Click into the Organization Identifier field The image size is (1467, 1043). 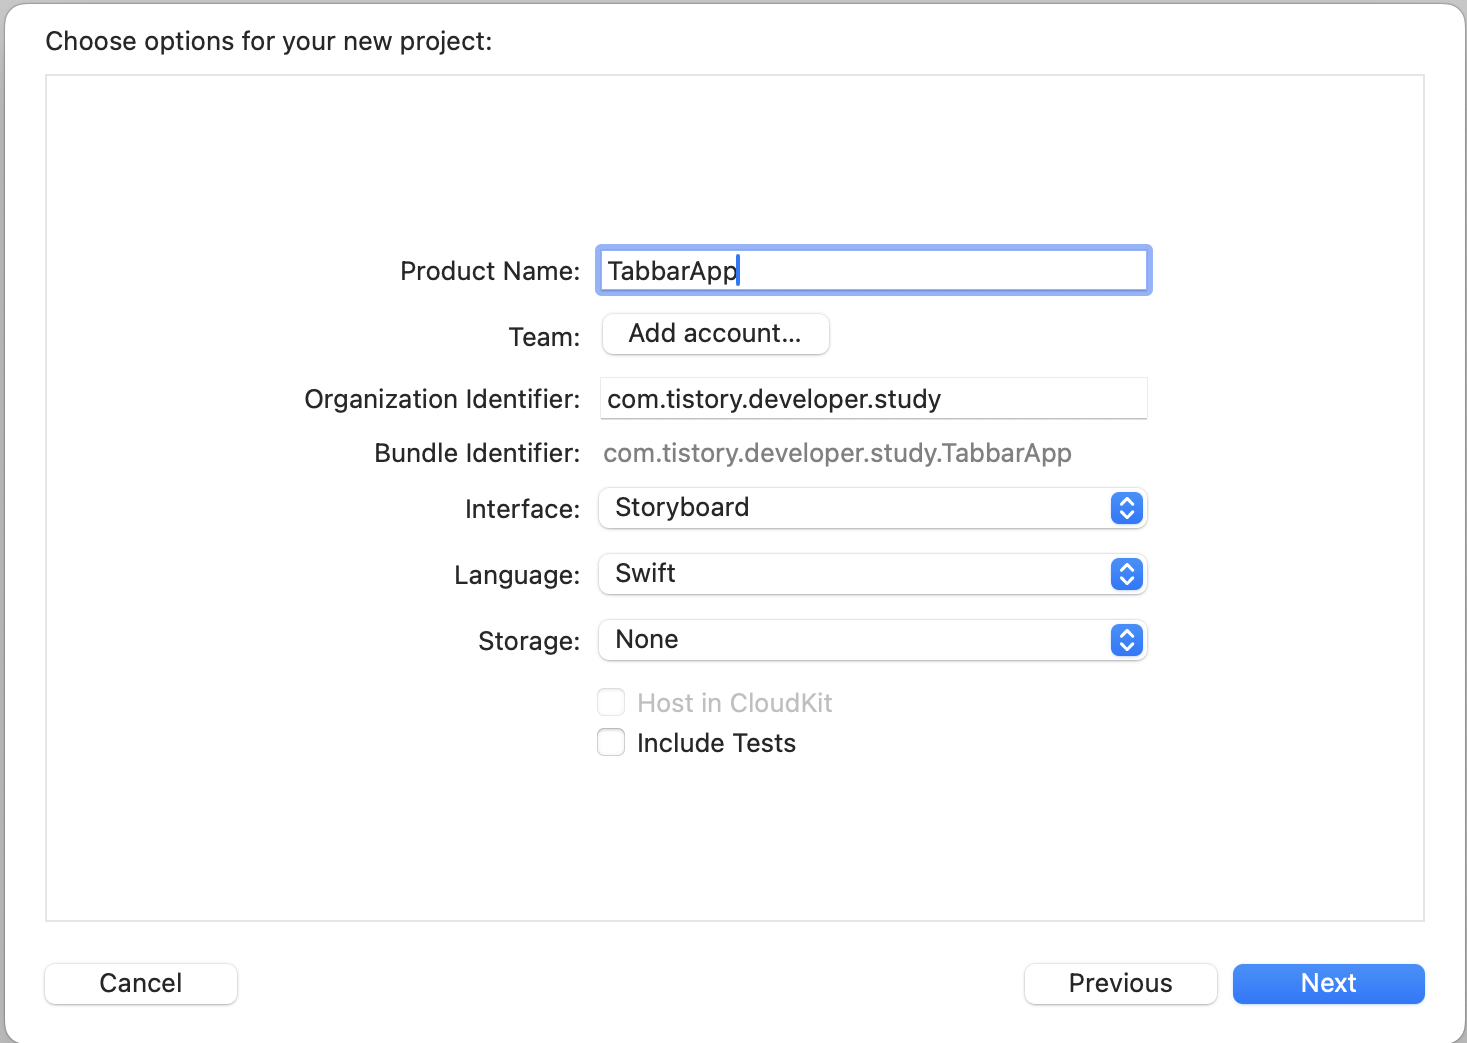click(873, 399)
